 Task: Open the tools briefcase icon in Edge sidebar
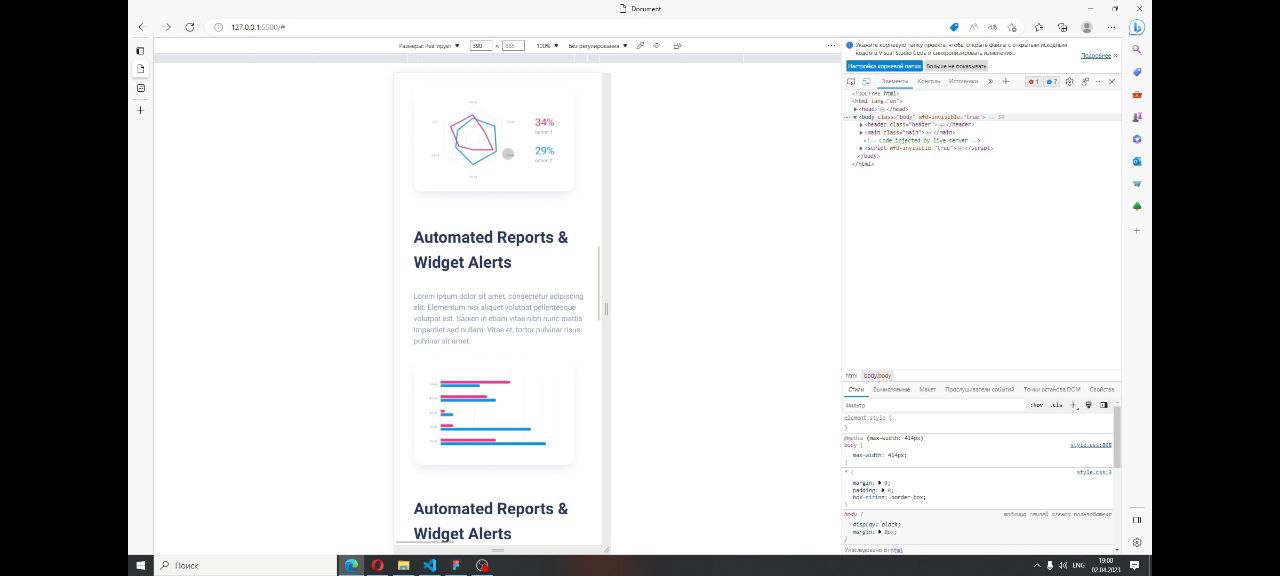1137,94
